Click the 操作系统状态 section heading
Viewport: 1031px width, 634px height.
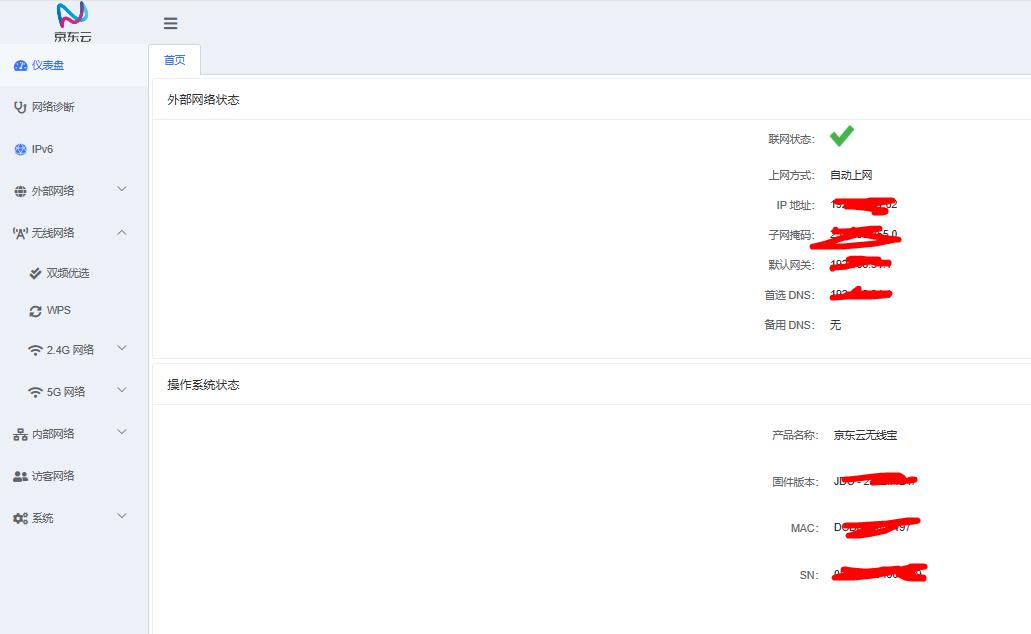coord(203,385)
